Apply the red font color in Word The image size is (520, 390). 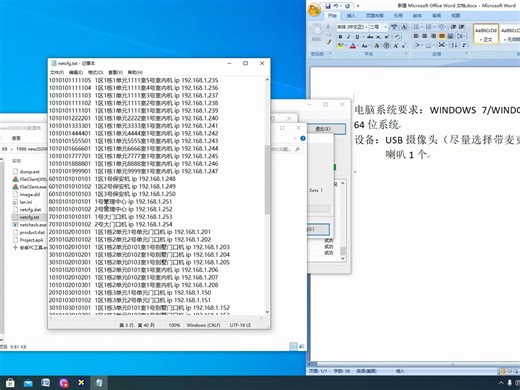click(353, 46)
